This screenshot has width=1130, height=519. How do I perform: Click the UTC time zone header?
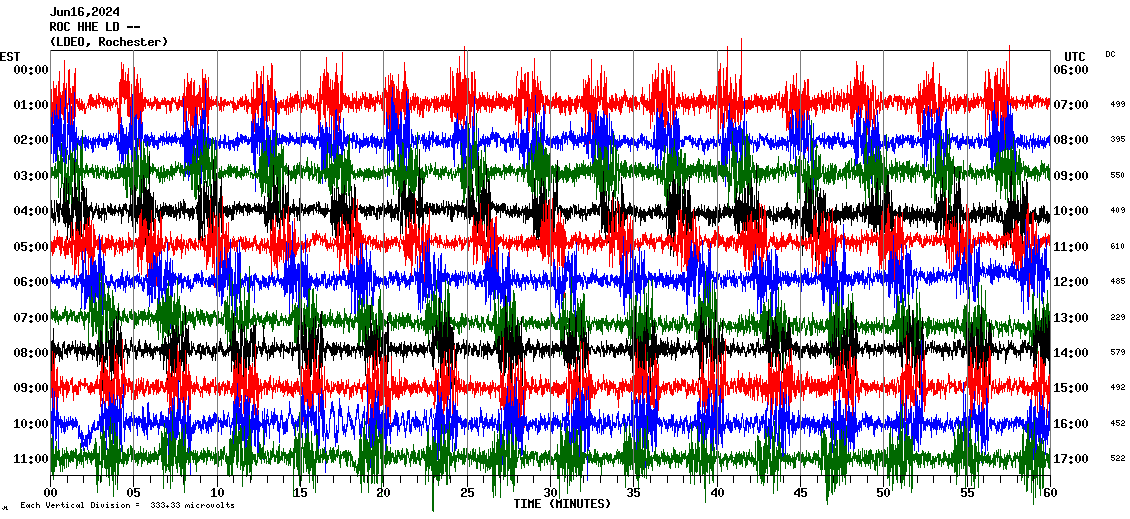coord(1074,56)
